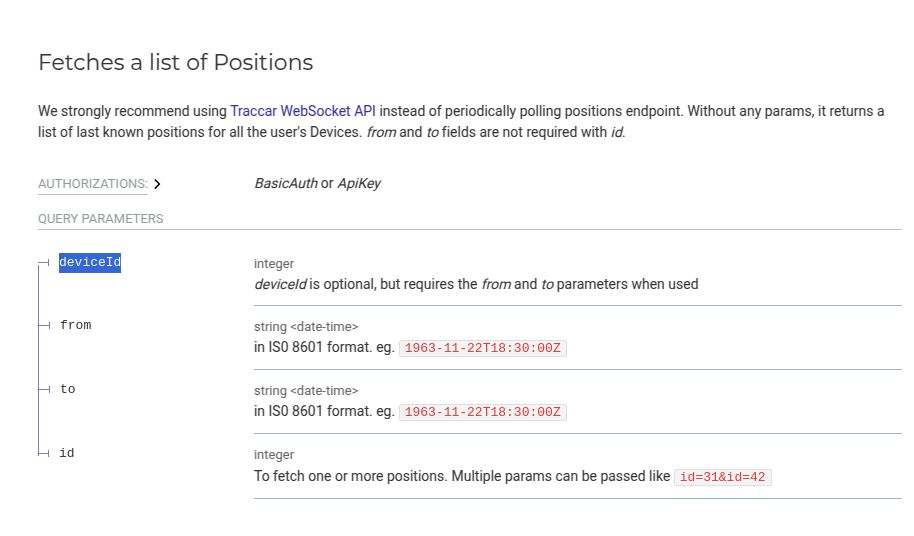Click 'string <date-time>' type in the 'to' row
Viewport: 914px width, 536px height.
(306, 390)
